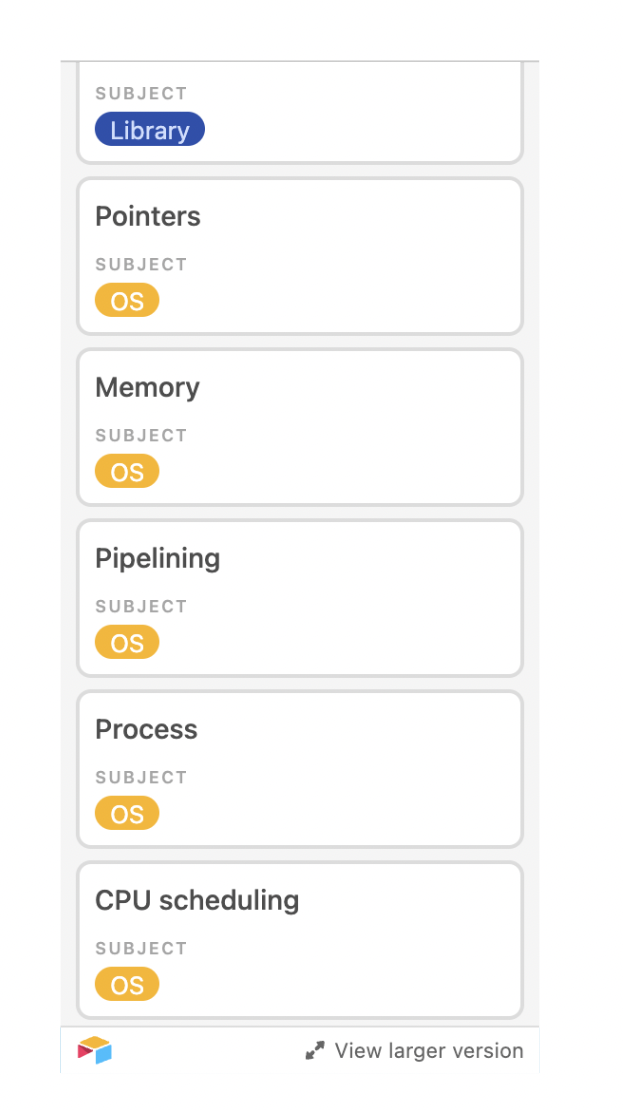The width and height of the screenshot is (623, 1110).
Task: Click the SUBJECT label on the Memory card
Action: click(141, 435)
